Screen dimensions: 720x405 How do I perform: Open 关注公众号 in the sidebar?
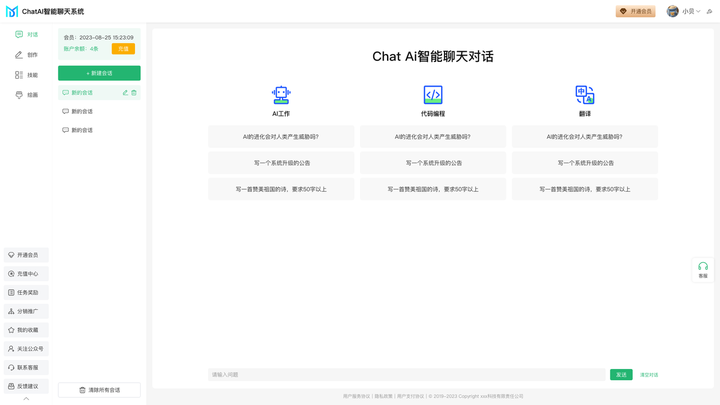click(x=26, y=349)
